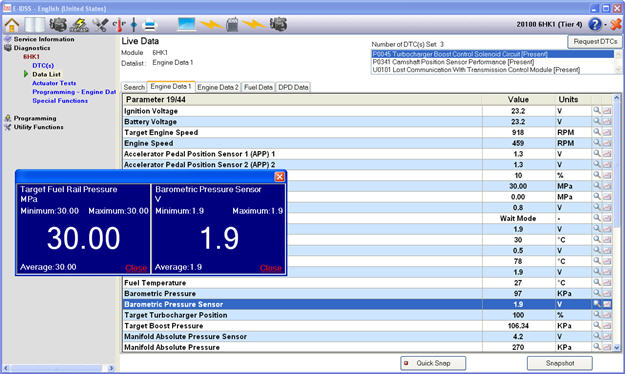625x374 pixels.
Task: Open the wrench utility tools icon
Action: pos(100,25)
